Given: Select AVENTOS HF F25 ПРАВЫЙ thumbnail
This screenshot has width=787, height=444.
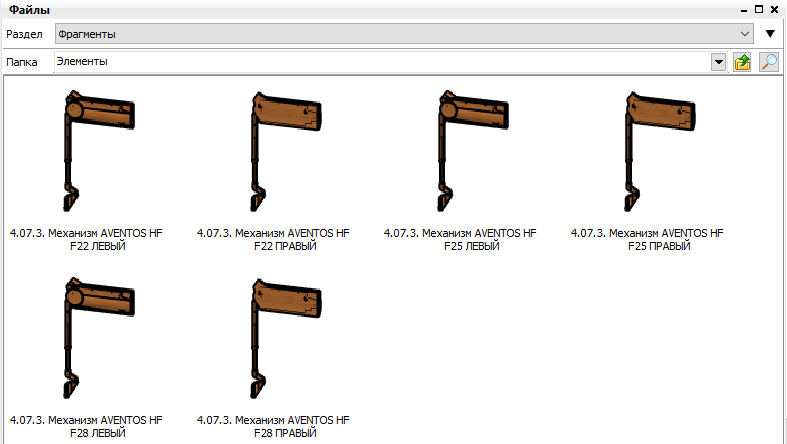Looking at the screenshot, I should coord(660,151).
